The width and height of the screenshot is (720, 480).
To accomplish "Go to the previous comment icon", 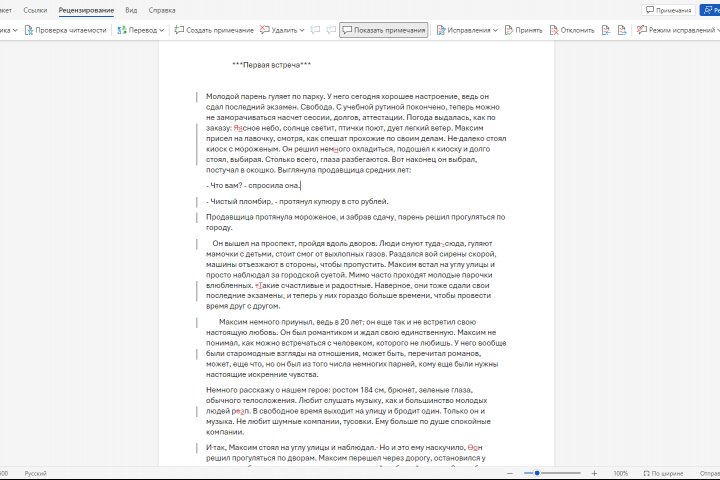I will pos(315,30).
